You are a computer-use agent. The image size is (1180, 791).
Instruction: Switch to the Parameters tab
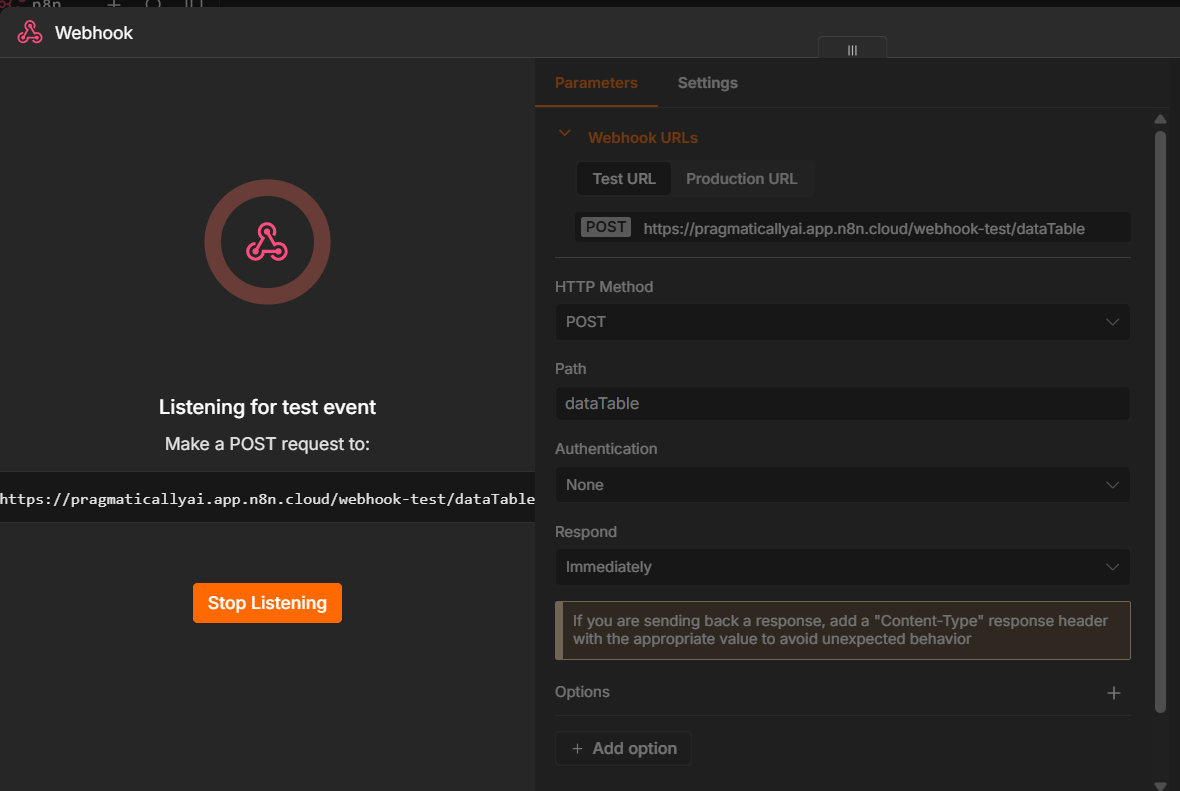(596, 83)
